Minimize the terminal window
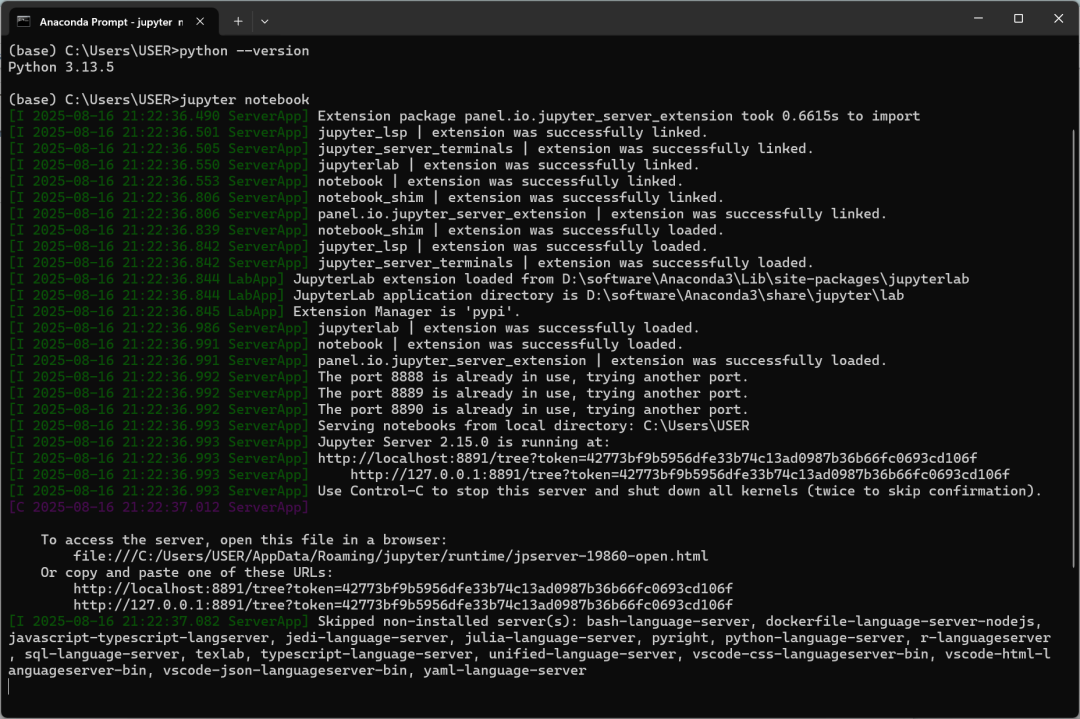 pos(978,19)
